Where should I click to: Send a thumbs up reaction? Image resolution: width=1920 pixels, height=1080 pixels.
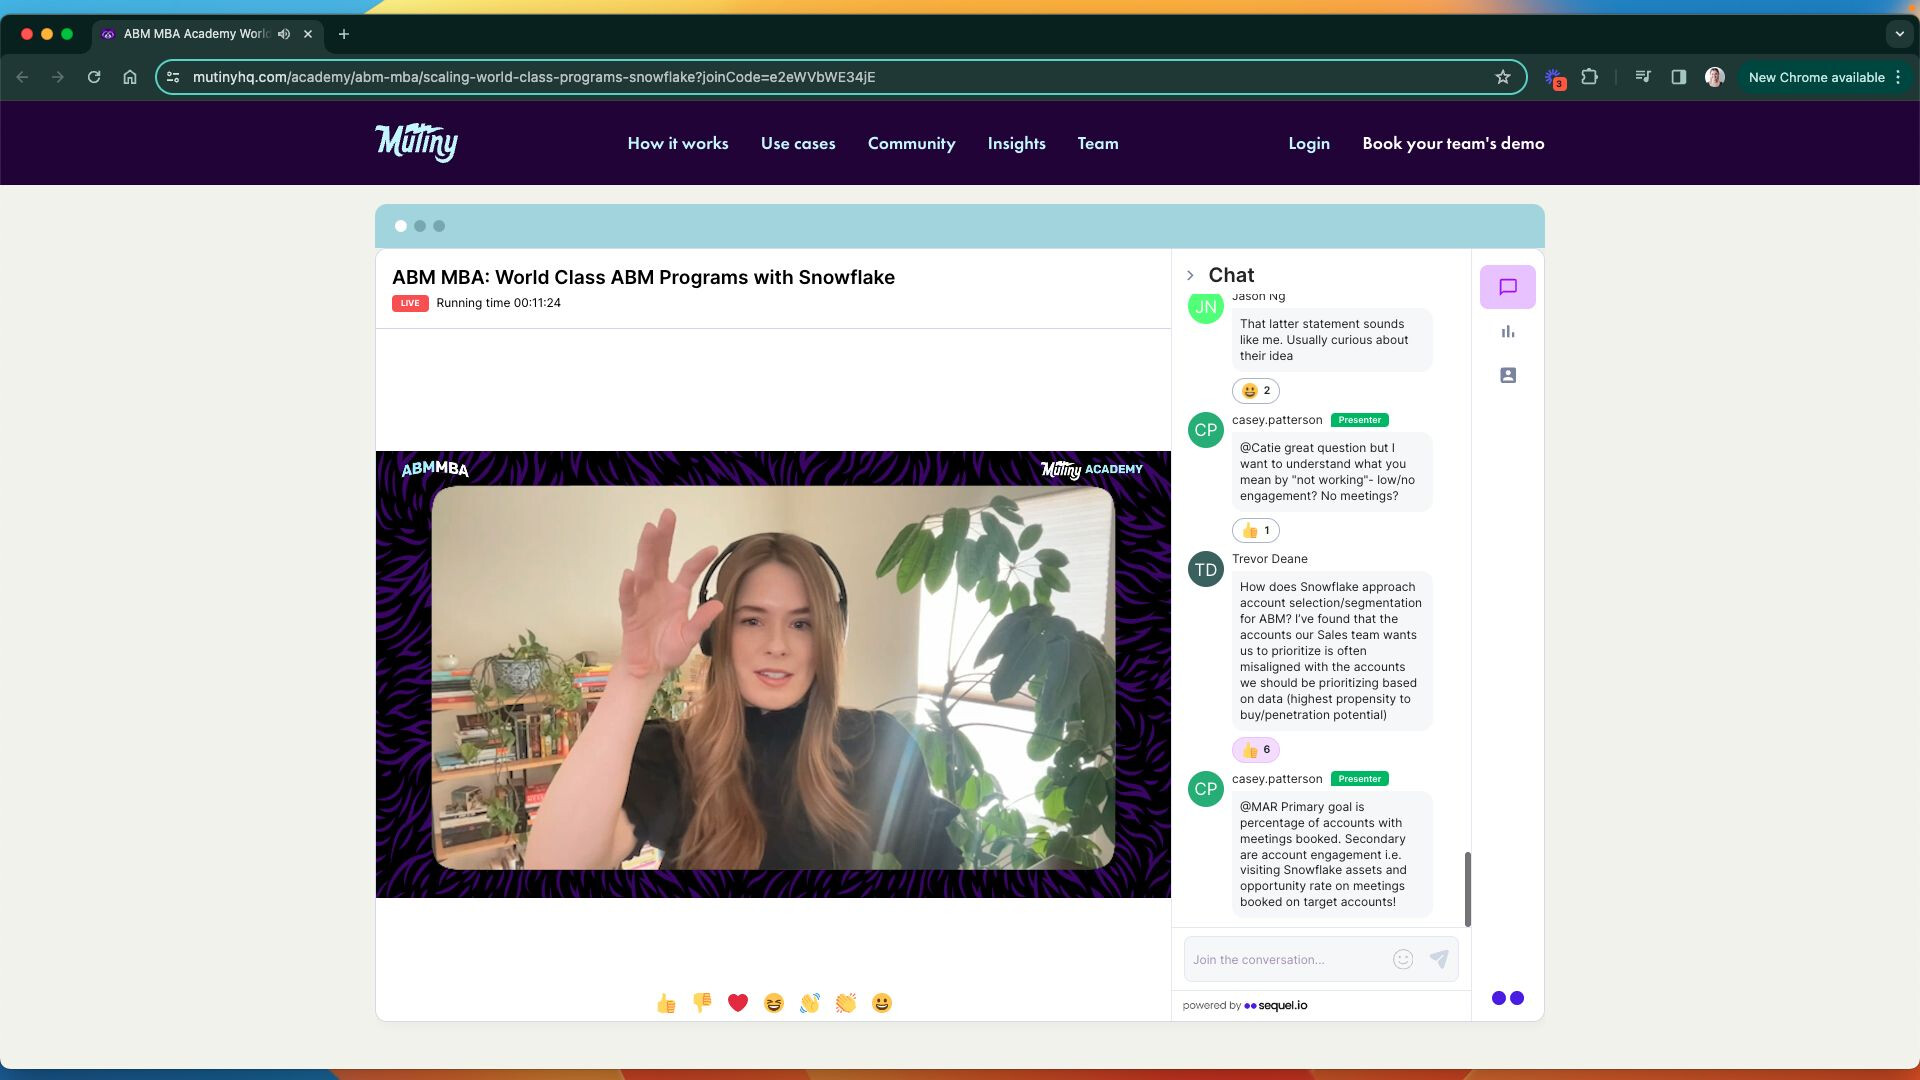(666, 1003)
